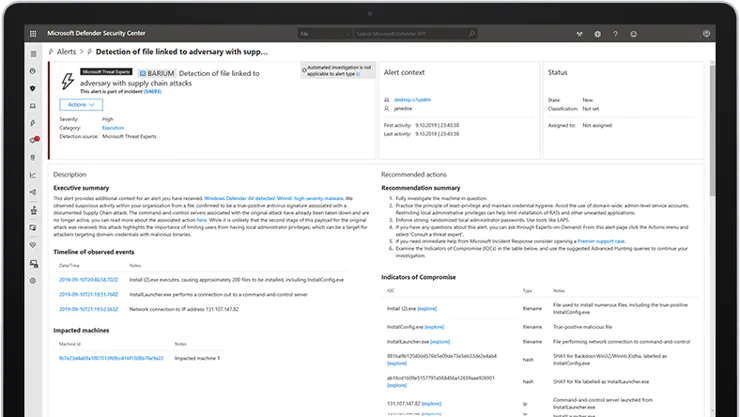Click the Execution category link

click(x=113, y=128)
